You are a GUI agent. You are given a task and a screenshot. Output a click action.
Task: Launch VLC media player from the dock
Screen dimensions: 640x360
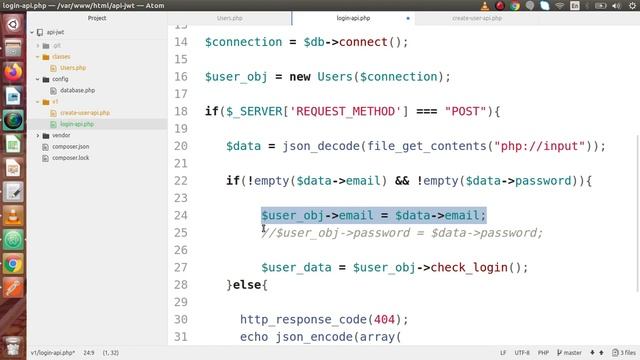(x=13, y=216)
